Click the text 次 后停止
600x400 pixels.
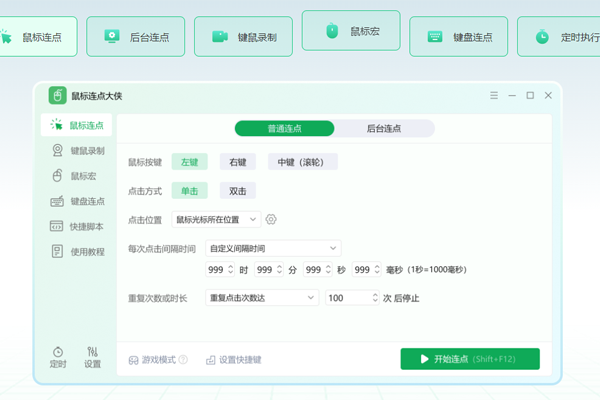[401, 298]
